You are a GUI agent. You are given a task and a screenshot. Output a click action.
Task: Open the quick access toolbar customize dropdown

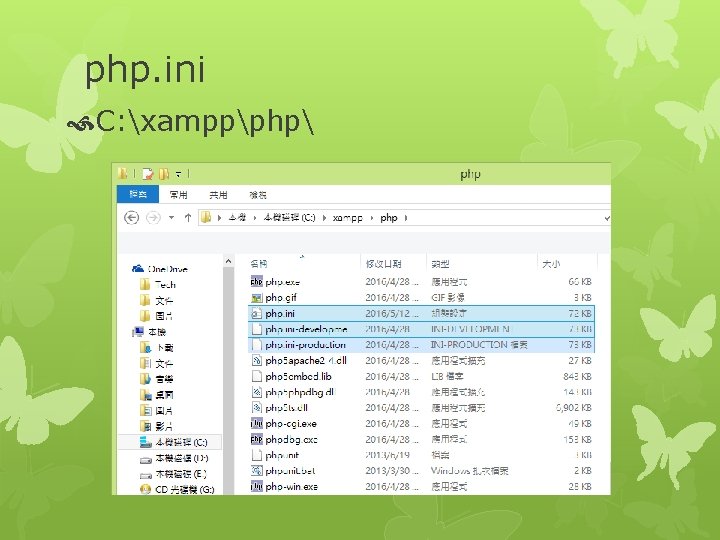coord(179,174)
